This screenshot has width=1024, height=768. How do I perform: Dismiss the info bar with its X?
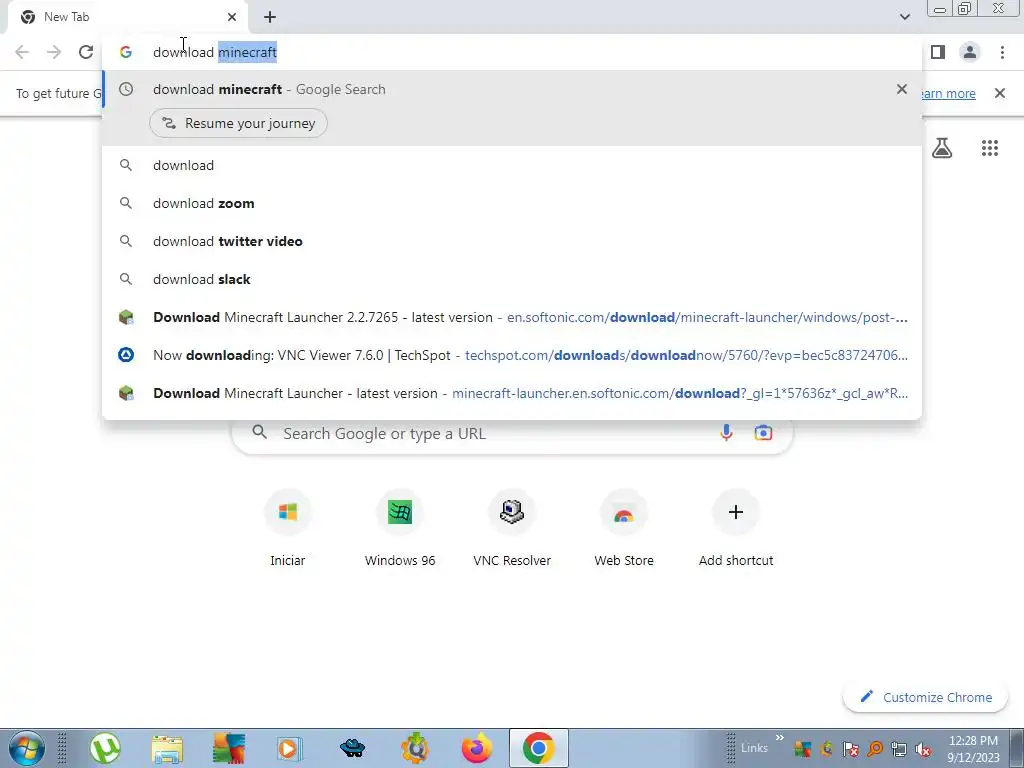pyautogui.click(x=1000, y=93)
